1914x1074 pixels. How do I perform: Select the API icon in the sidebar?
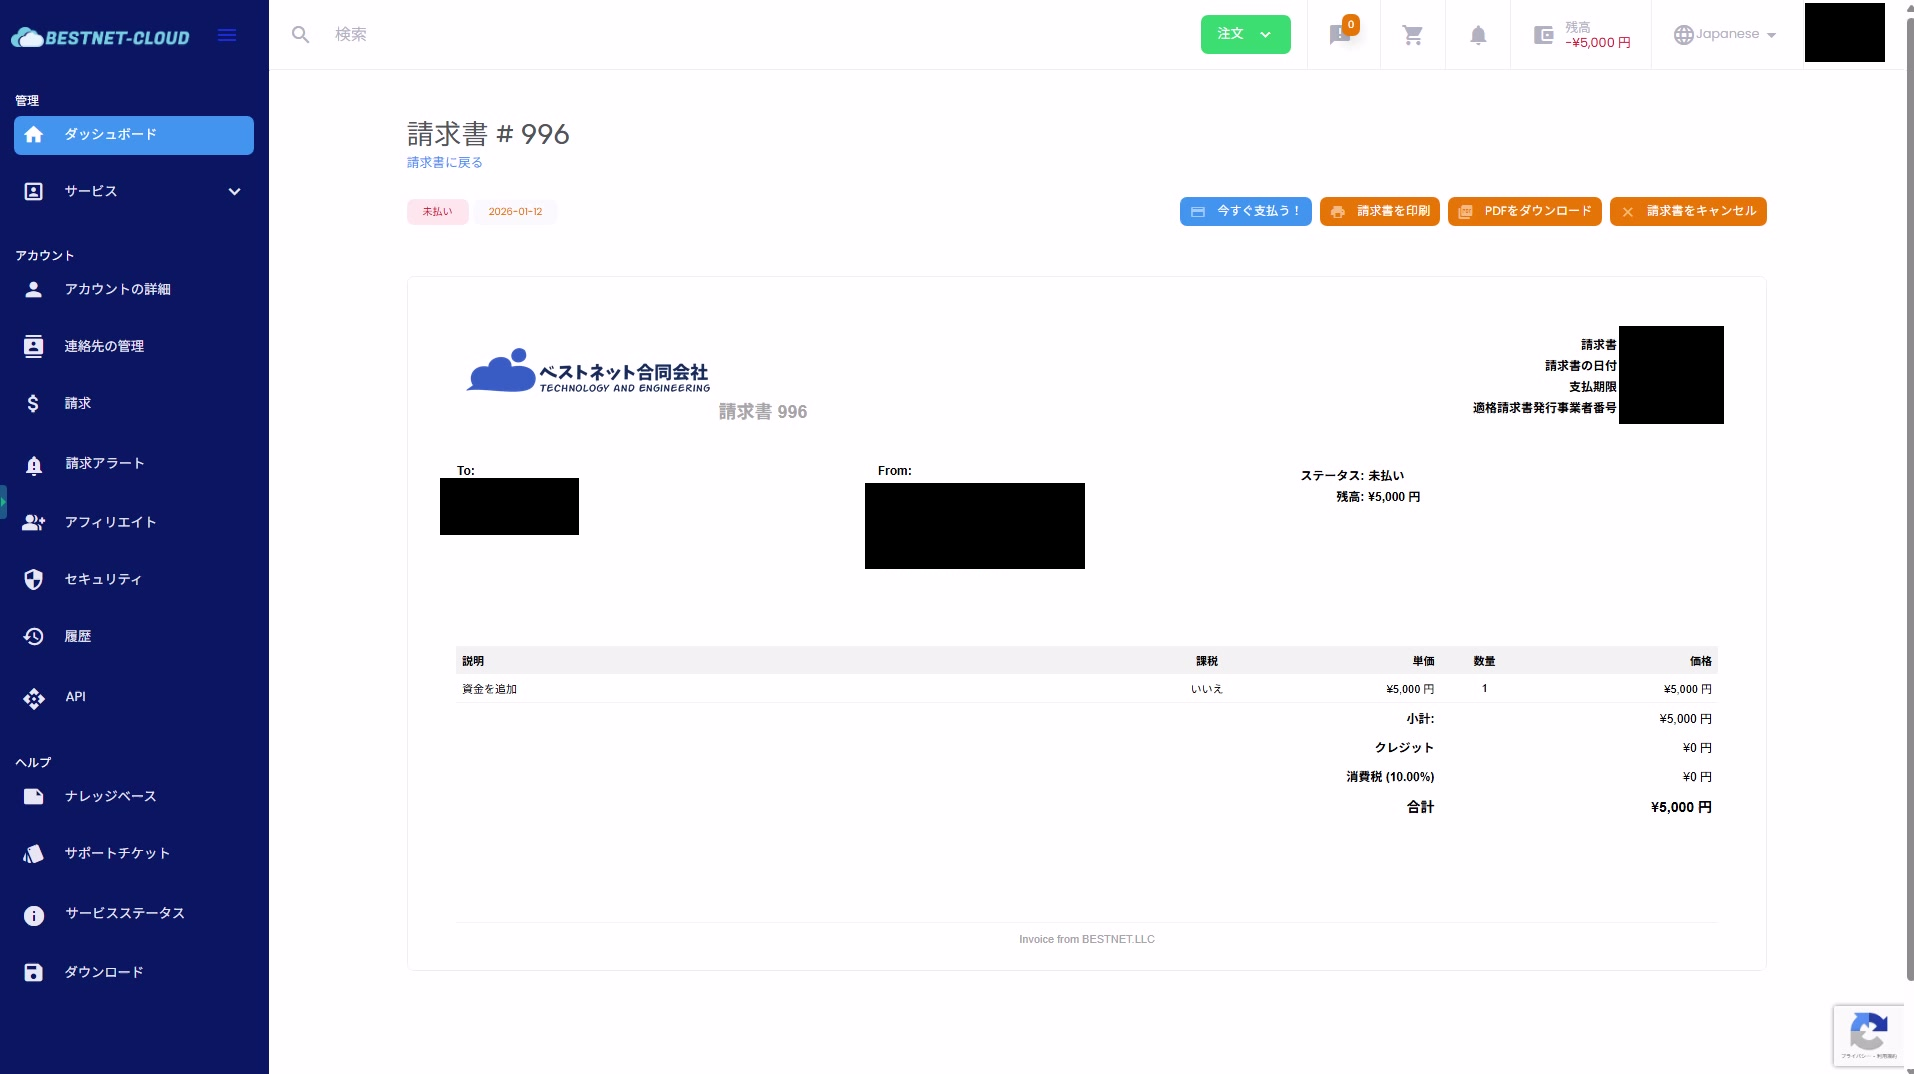(x=34, y=698)
